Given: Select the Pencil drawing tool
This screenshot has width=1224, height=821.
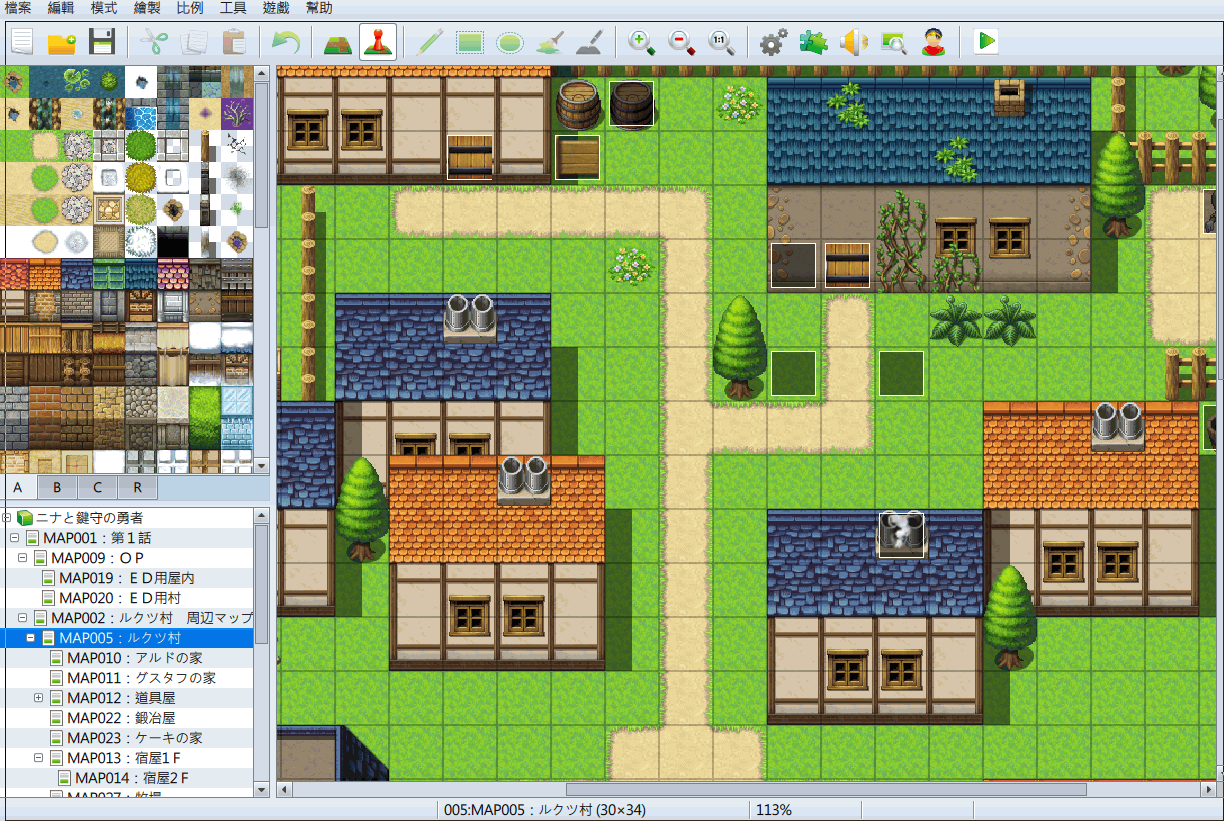Looking at the screenshot, I should point(430,42).
